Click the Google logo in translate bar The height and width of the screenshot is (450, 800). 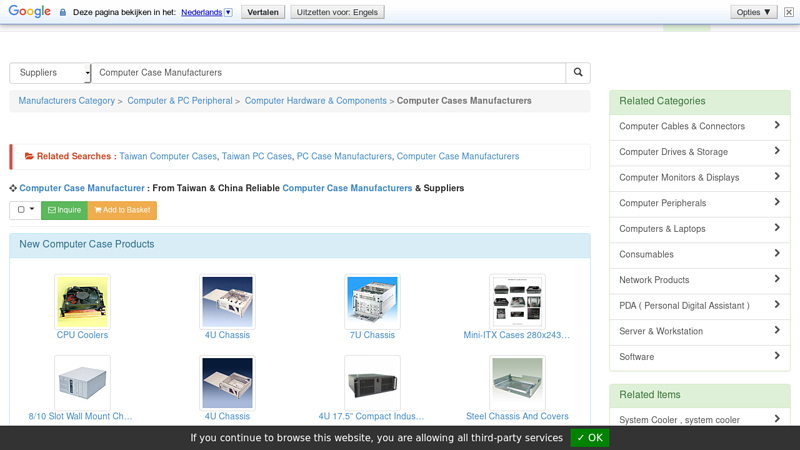point(30,11)
